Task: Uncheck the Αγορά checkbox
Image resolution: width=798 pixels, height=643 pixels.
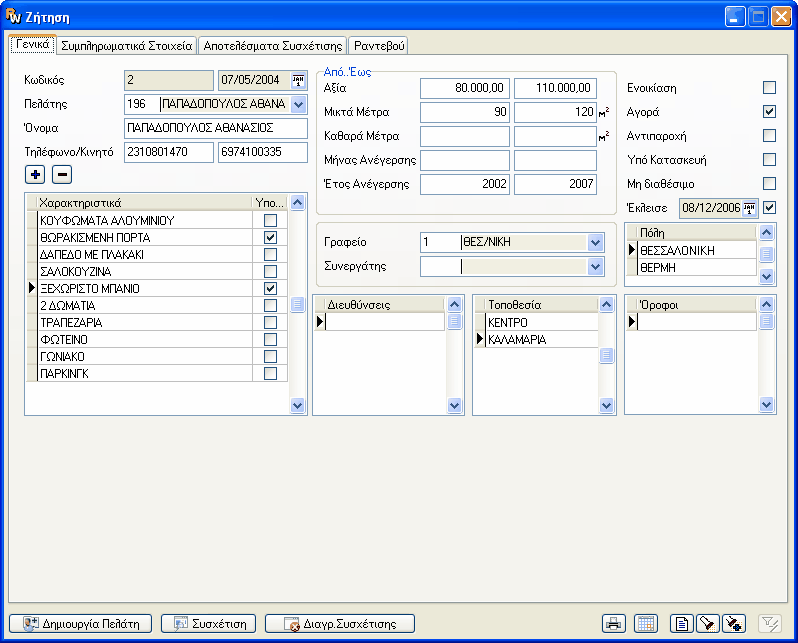Action: [x=770, y=111]
